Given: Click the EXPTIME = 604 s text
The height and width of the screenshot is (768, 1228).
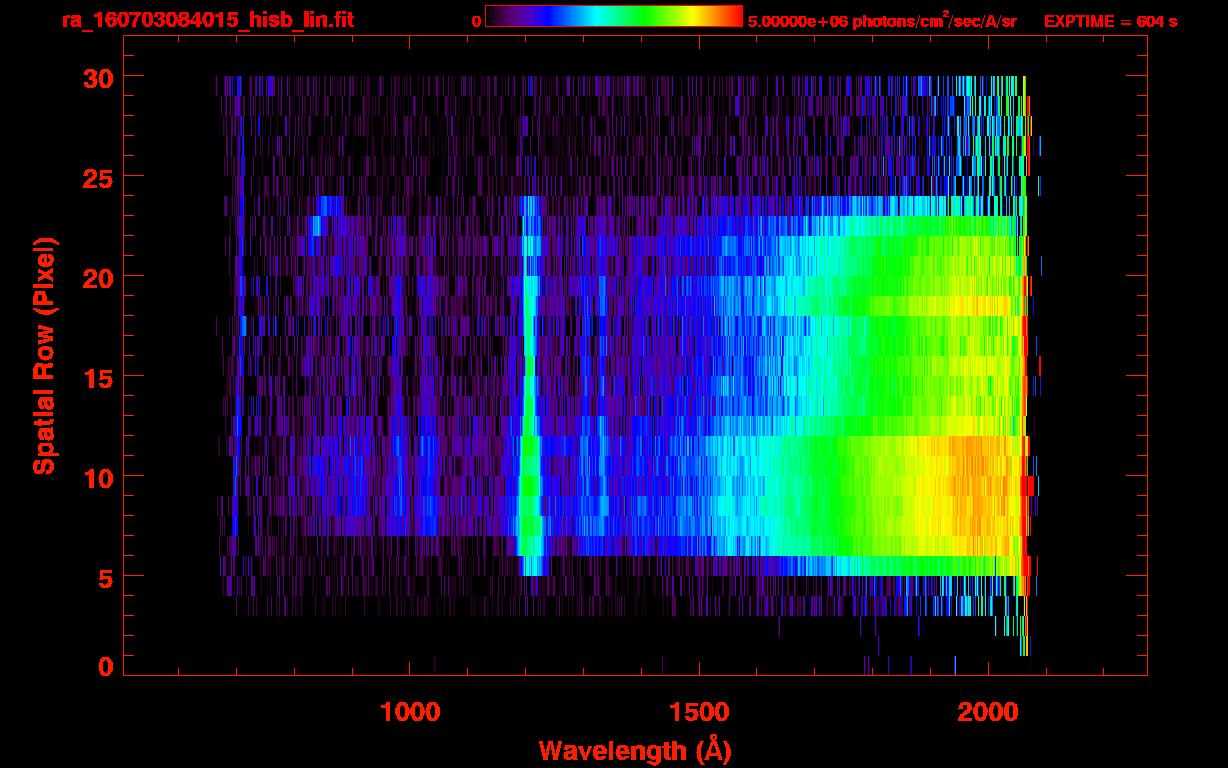Looking at the screenshot, I should pos(1110,21).
